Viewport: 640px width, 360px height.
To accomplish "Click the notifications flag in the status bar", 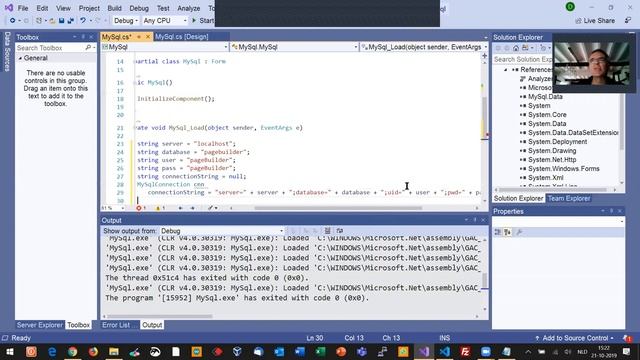I will (x=627, y=338).
